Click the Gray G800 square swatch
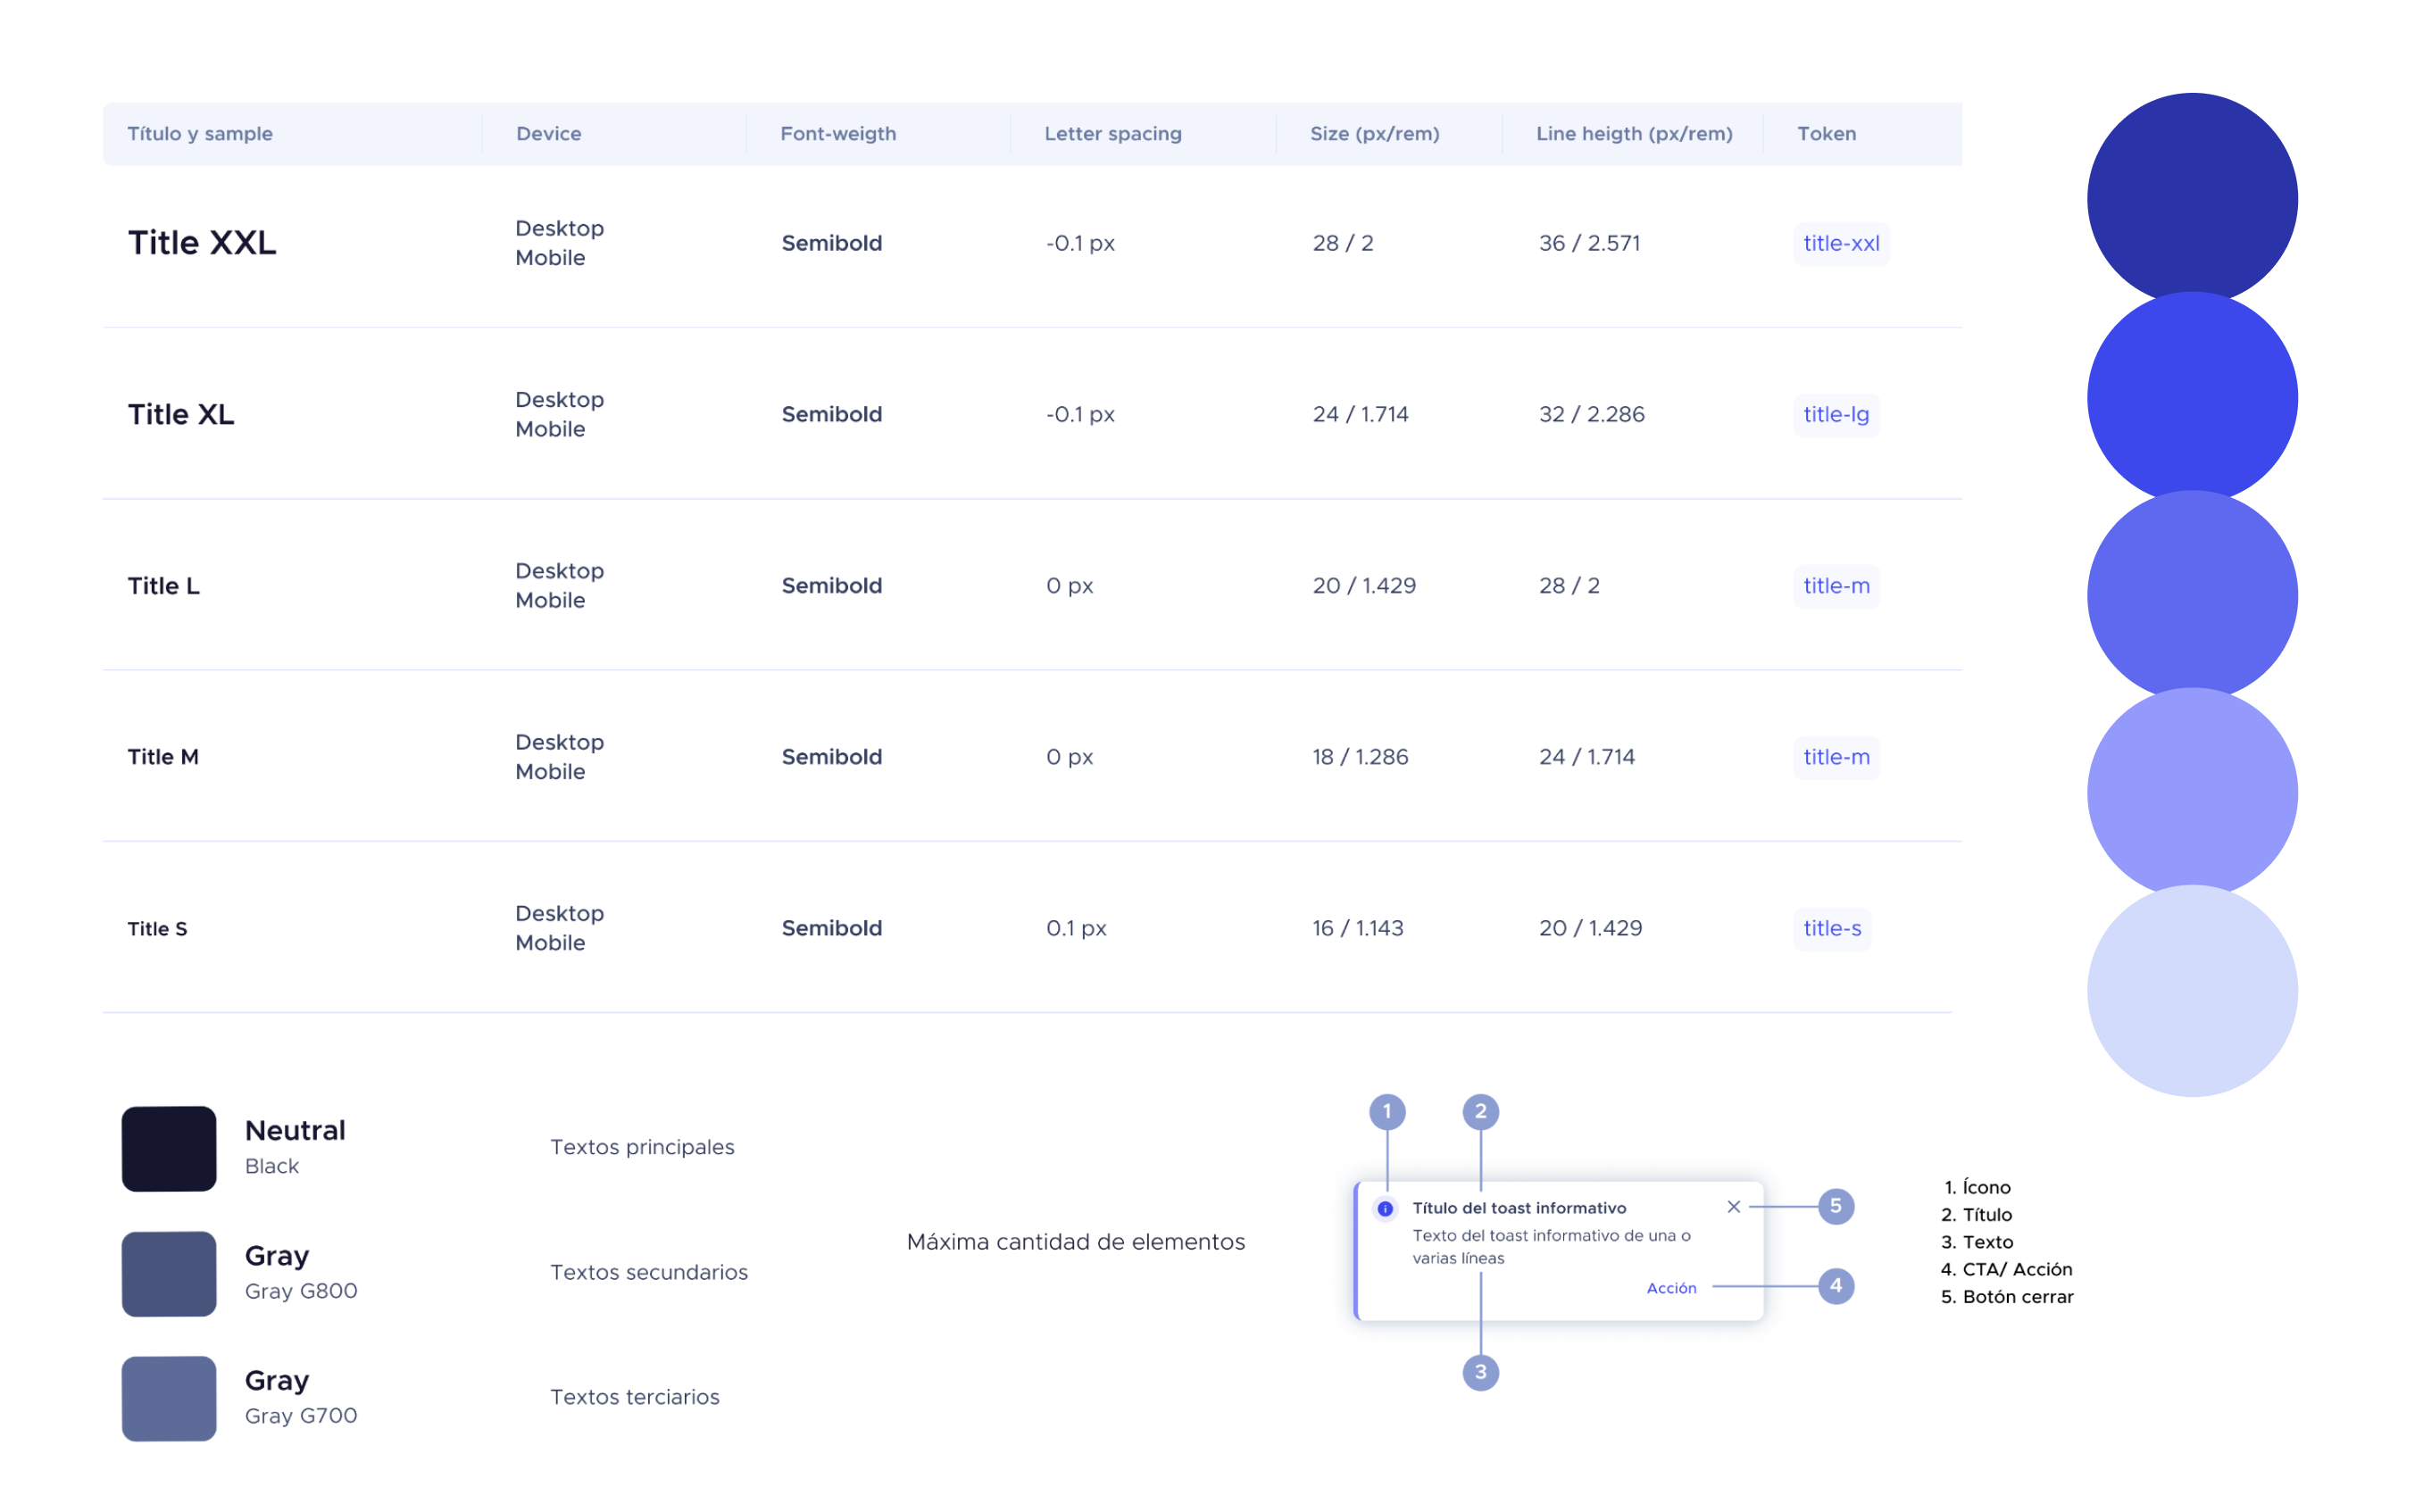2423x1512 pixels. (169, 1274)
